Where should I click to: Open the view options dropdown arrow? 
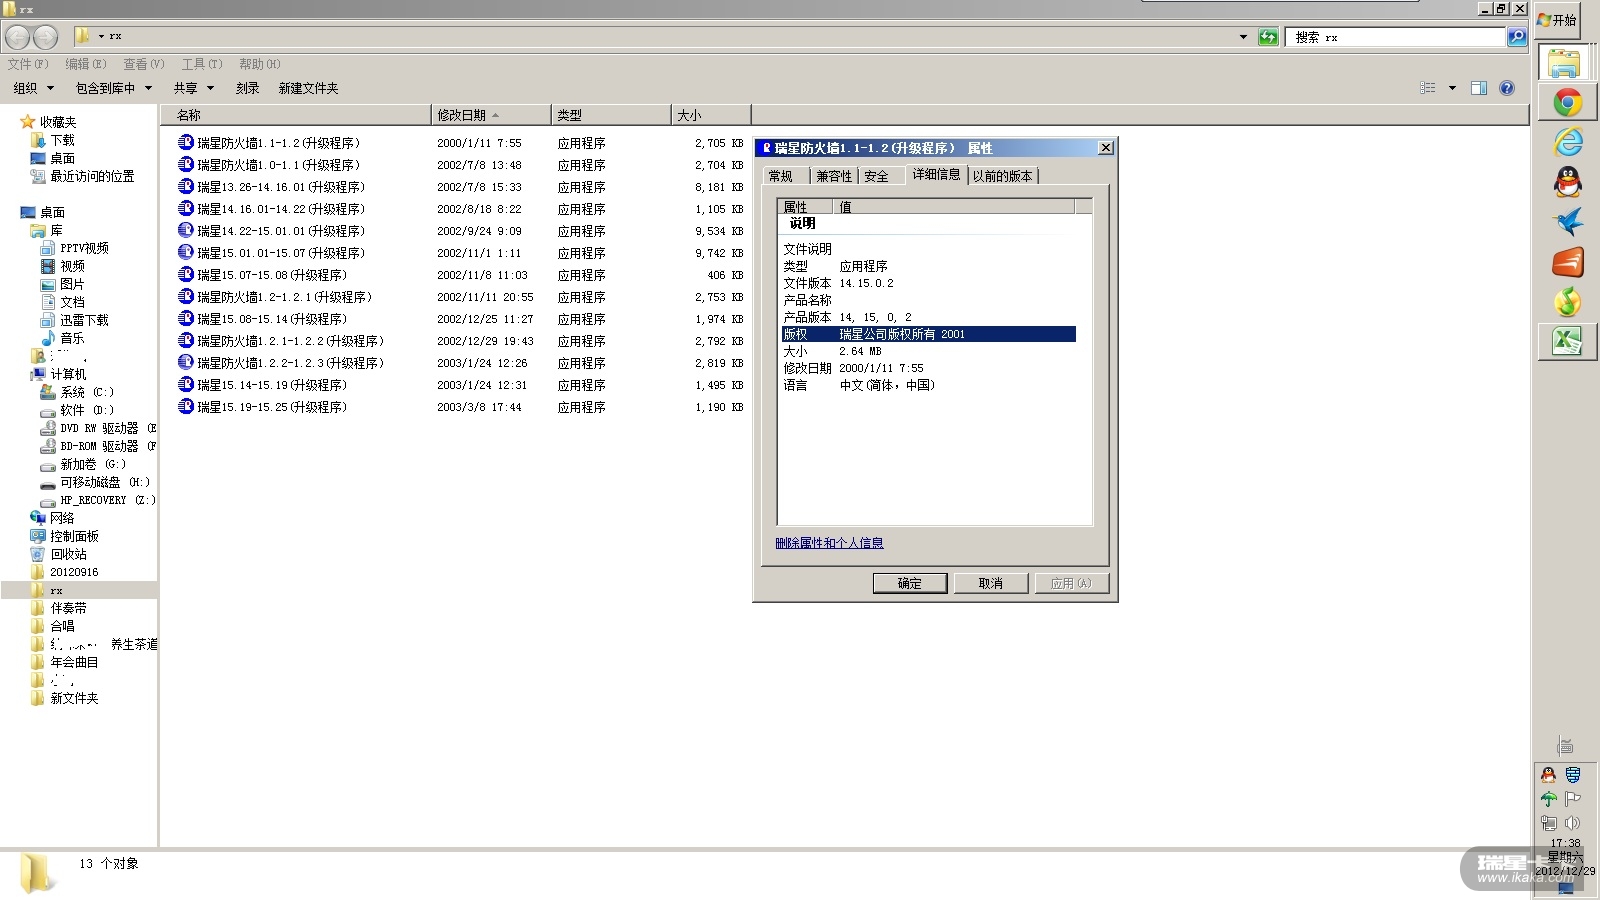pyautogui.click(x=1452, y=88)
